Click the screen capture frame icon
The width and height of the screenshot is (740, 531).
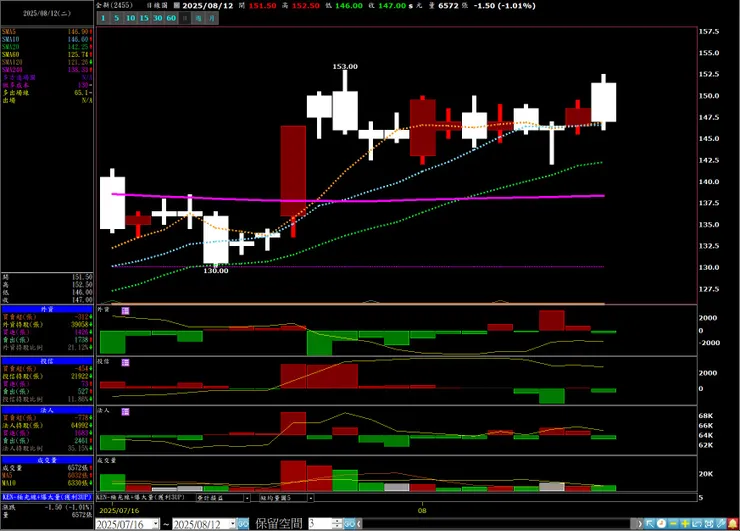pyautogui.click(x=709, y=523)
